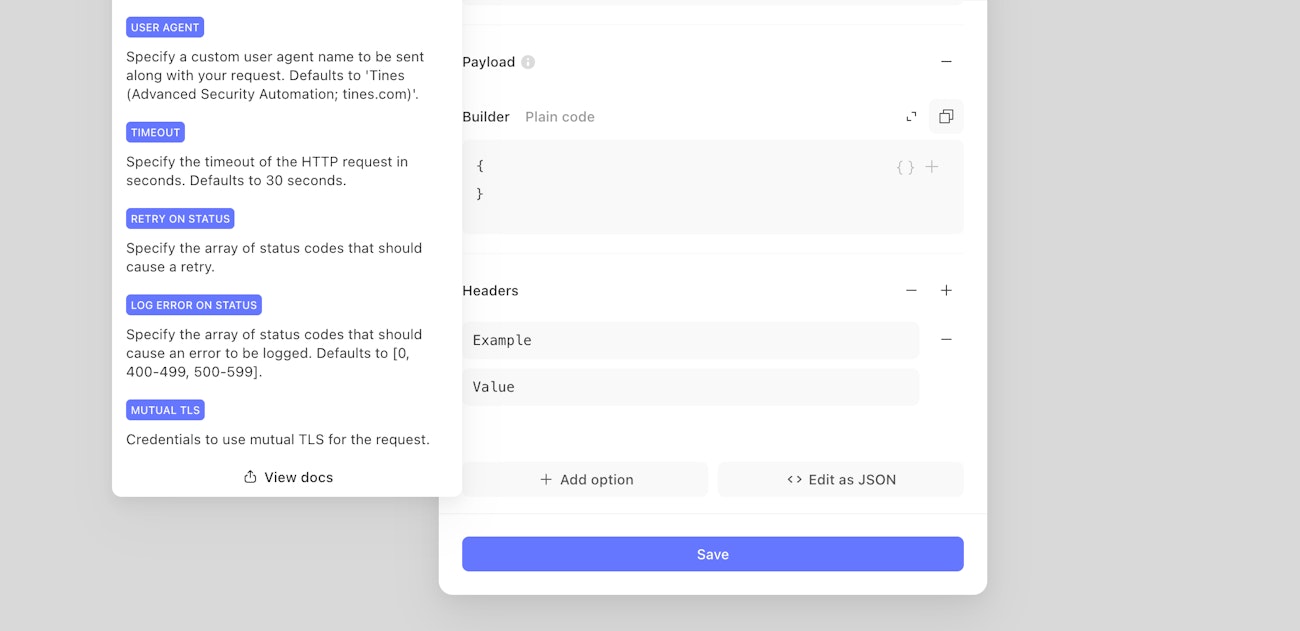Switch to the Plain code tab
1300x631 pixels.
(560, 117)
